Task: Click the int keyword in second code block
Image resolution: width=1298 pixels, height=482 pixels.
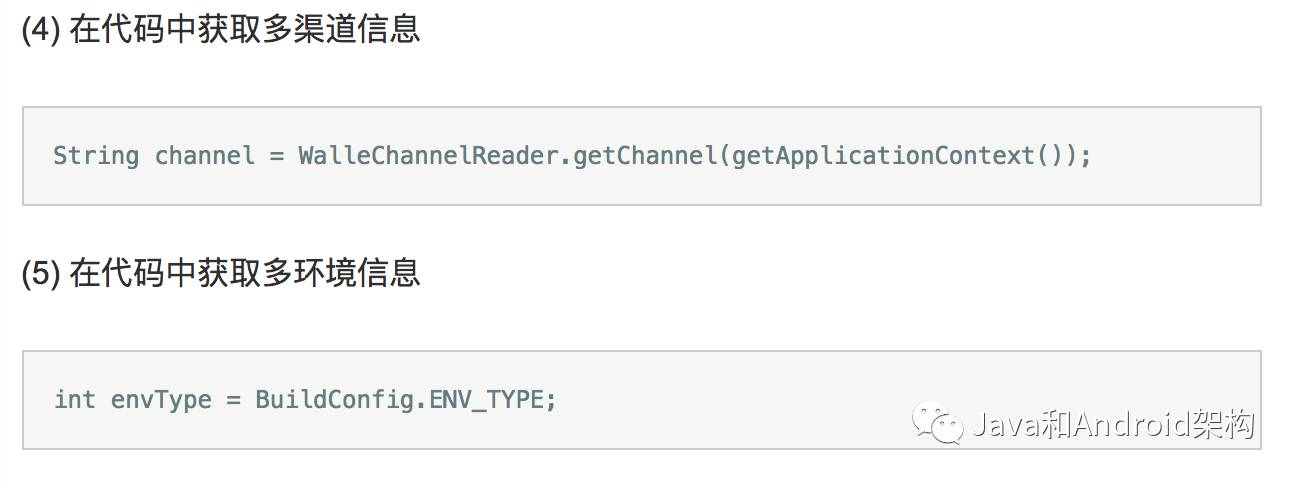Action: coord(75,400)
